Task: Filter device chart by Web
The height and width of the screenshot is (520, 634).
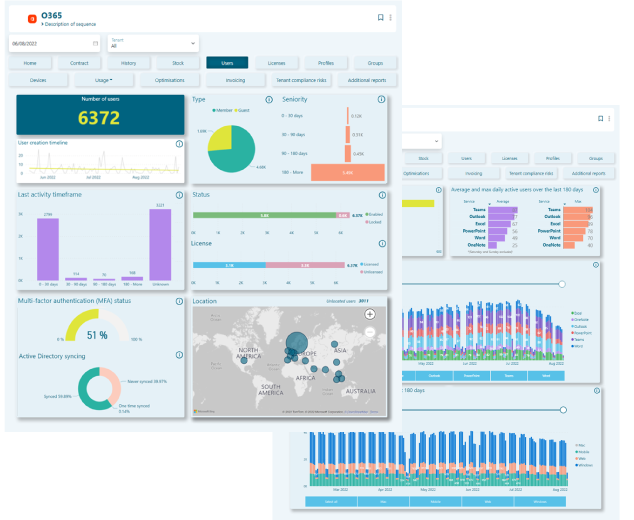Action: (488, 502)
